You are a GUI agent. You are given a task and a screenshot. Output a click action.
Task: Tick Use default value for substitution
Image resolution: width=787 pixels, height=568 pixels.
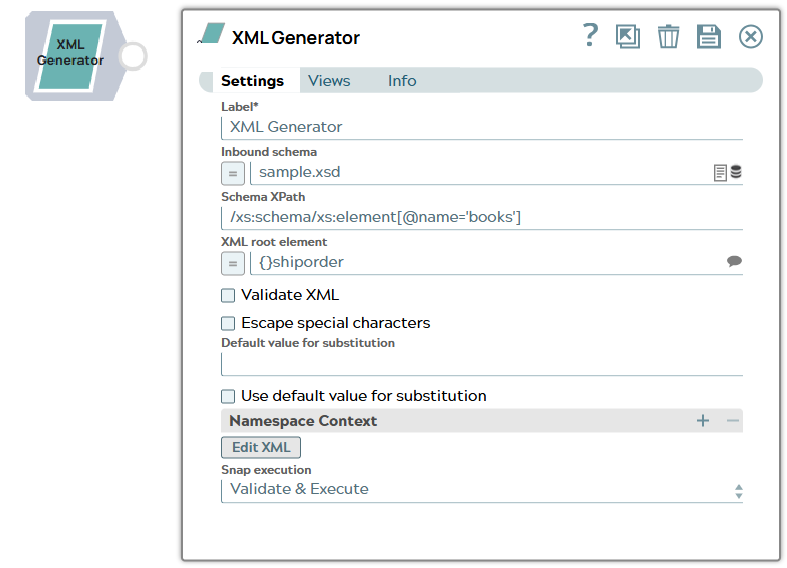point(228,396)
